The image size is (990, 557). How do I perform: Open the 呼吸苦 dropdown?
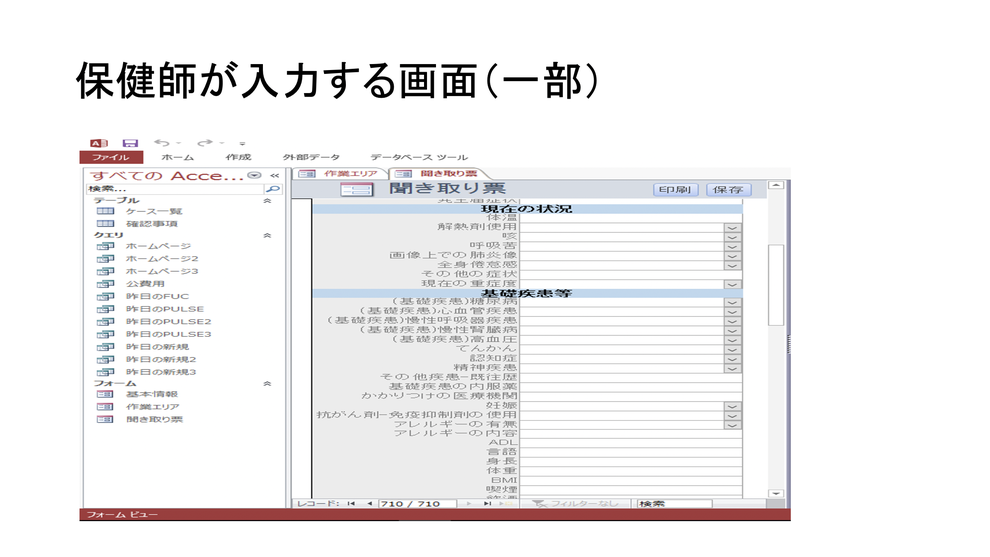pyautogui.click(x=732, y=246)
